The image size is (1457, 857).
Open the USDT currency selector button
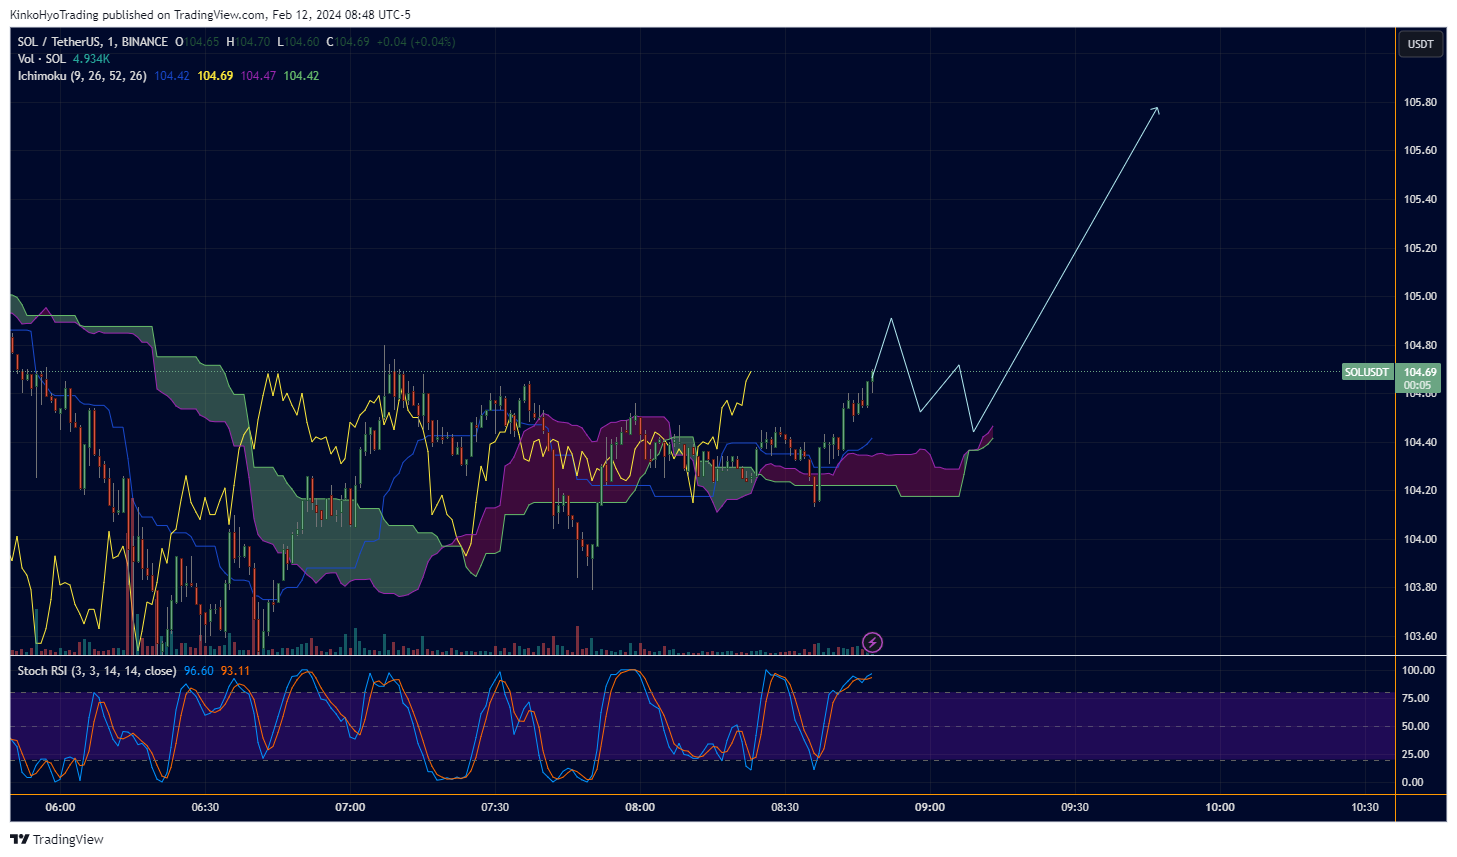click(1420, 44)
